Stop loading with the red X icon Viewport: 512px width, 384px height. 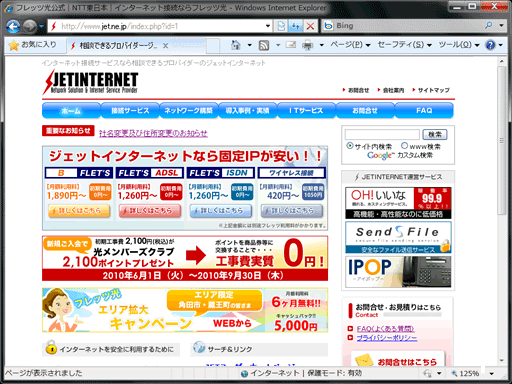[x=310, y=26]
